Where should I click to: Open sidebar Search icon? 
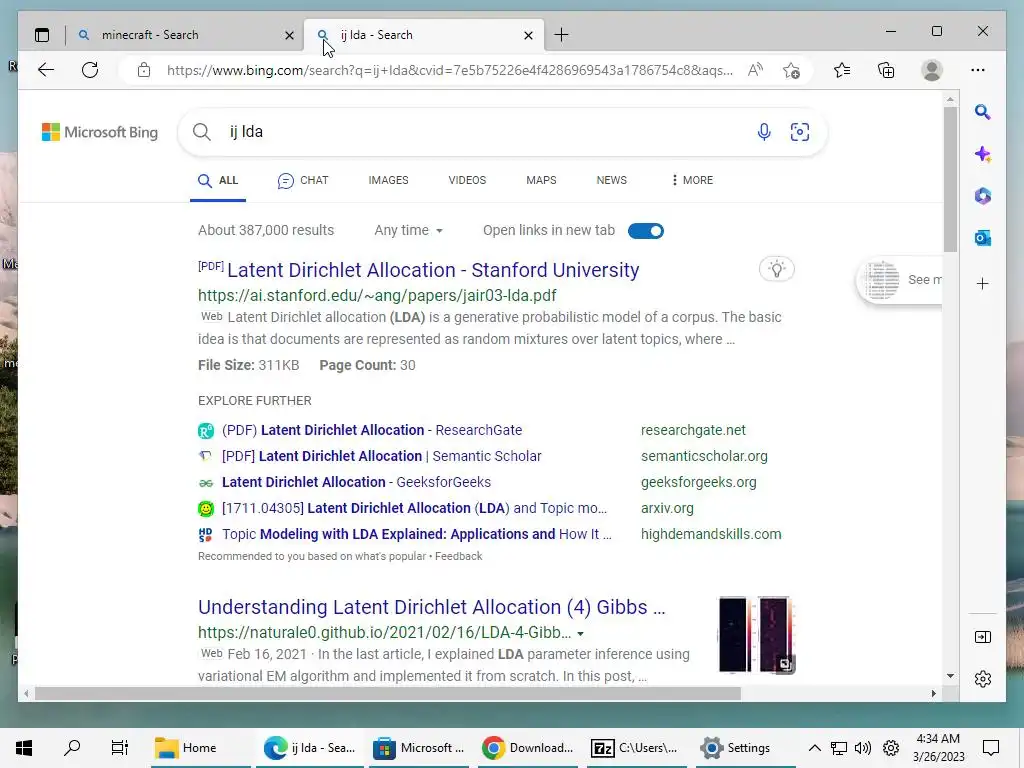coord(982,112)
